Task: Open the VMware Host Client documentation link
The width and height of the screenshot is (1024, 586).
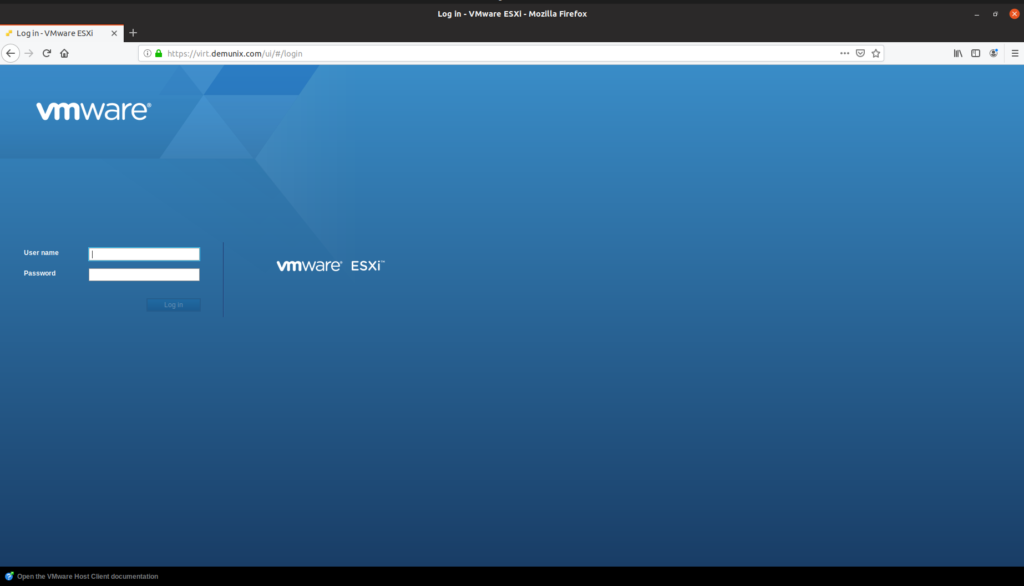Action: (87, 576)
